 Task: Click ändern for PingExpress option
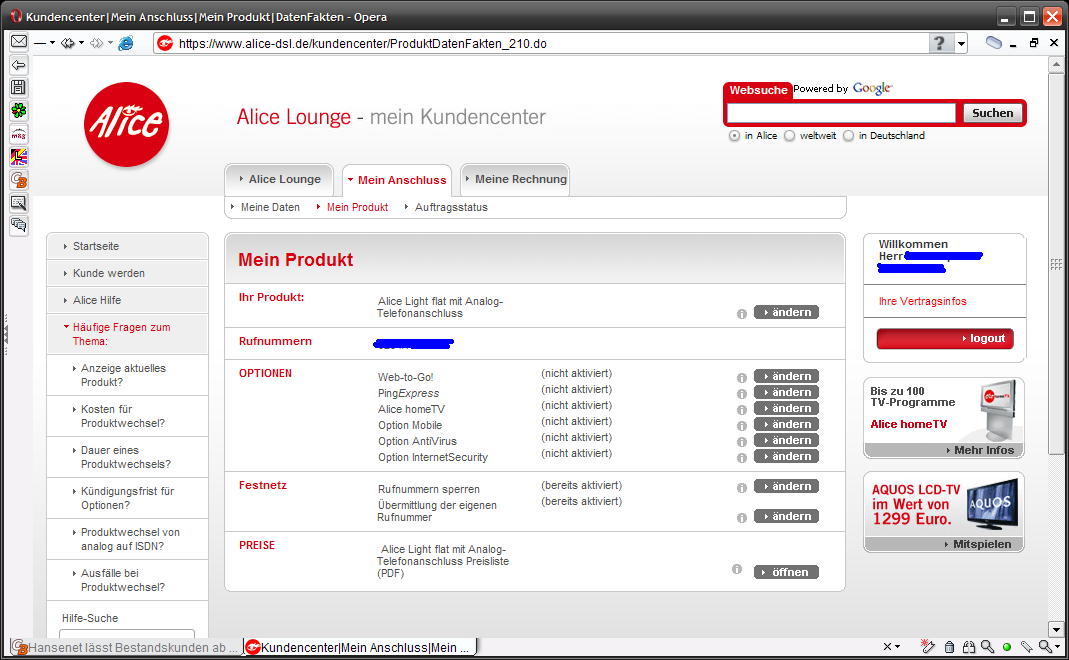(786, 392)
